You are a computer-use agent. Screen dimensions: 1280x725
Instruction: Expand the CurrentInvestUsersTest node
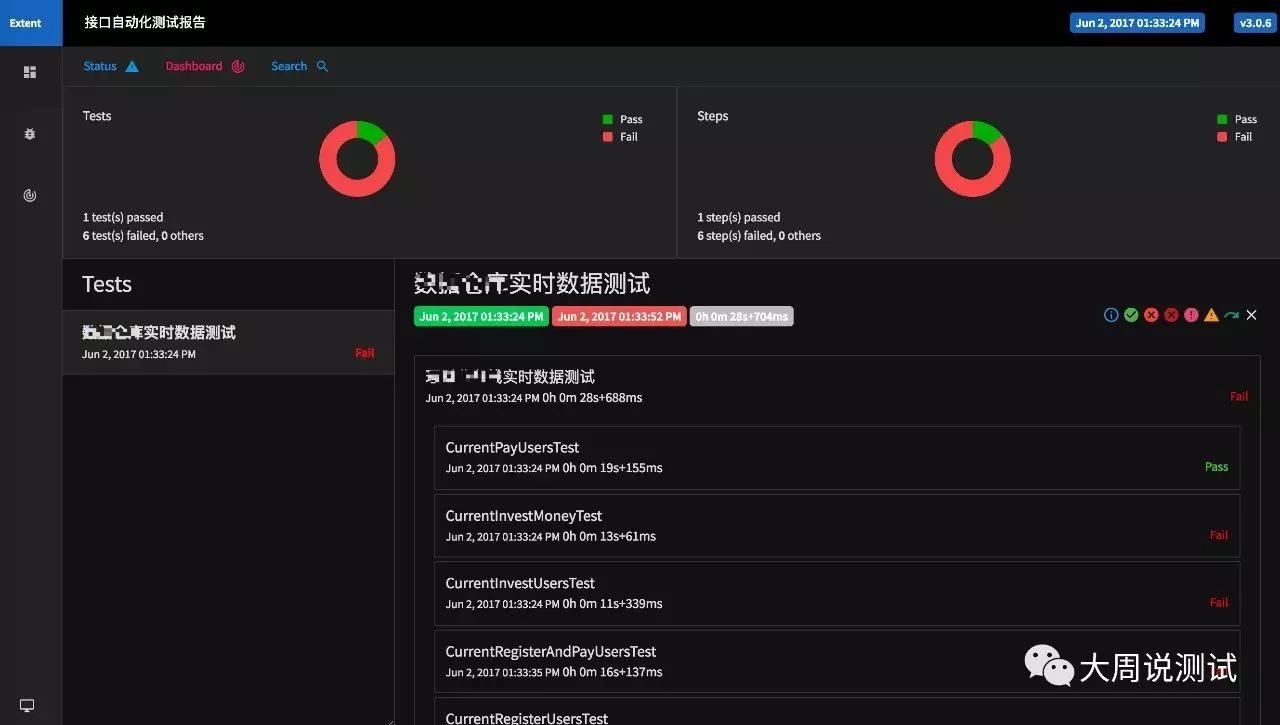pyautogui.click(x=837, y=593)
